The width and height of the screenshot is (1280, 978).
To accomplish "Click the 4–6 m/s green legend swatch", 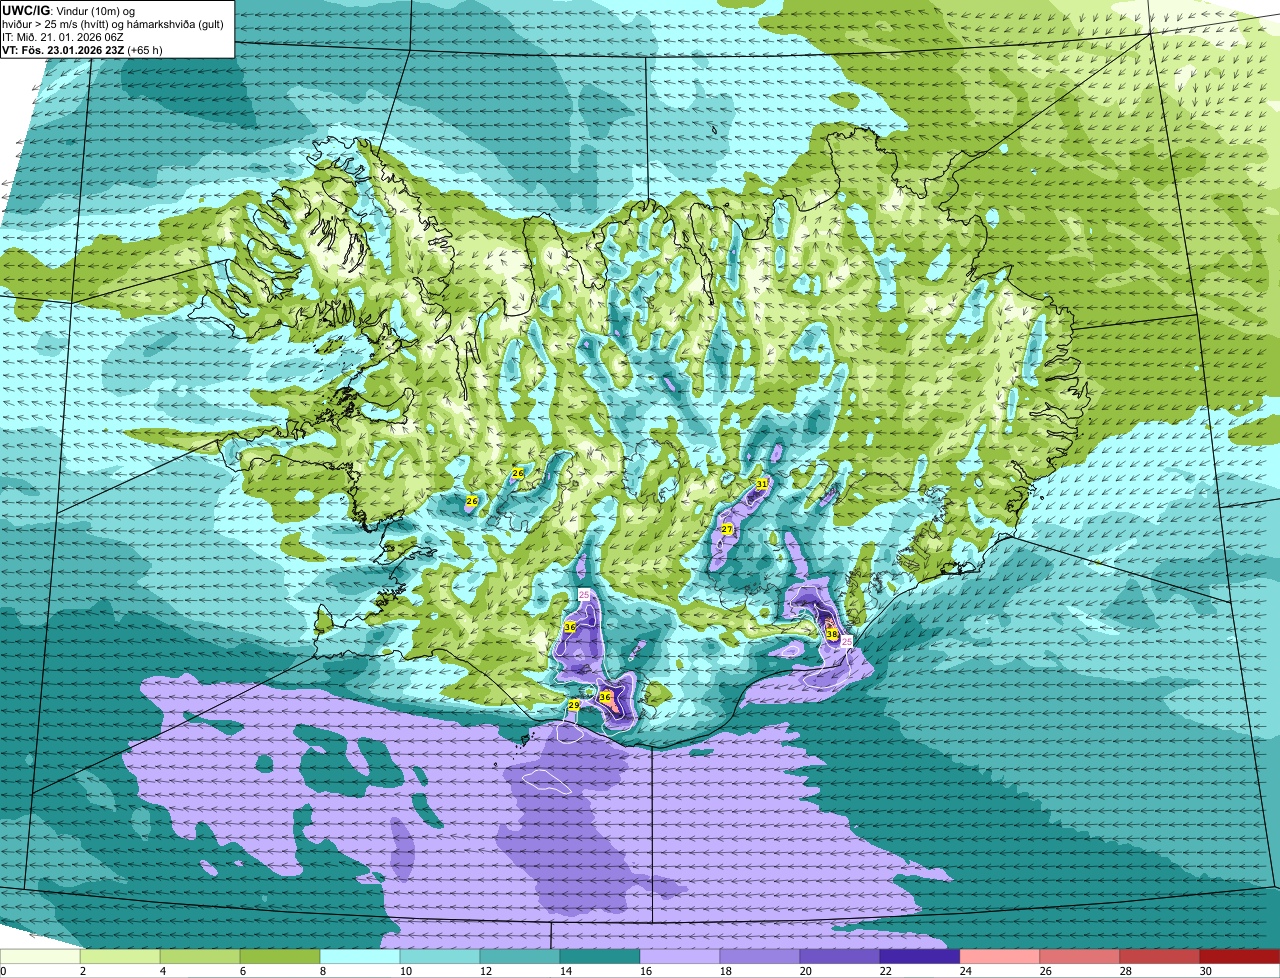I will click(x=200, y=957).
